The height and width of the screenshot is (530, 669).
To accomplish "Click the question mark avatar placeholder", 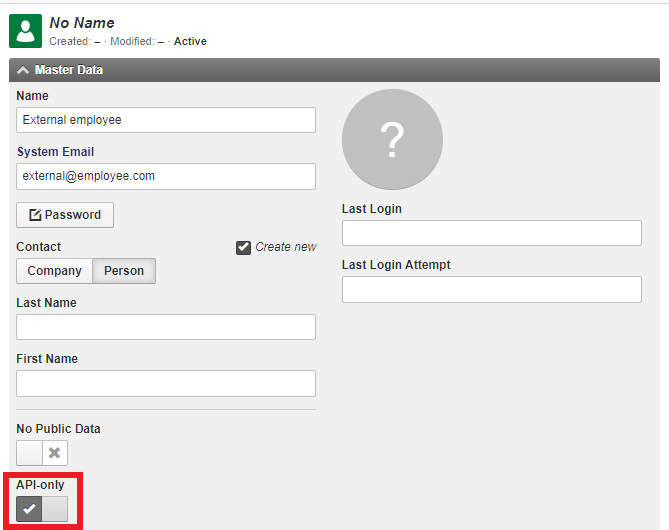I will [x=390, y=139].
